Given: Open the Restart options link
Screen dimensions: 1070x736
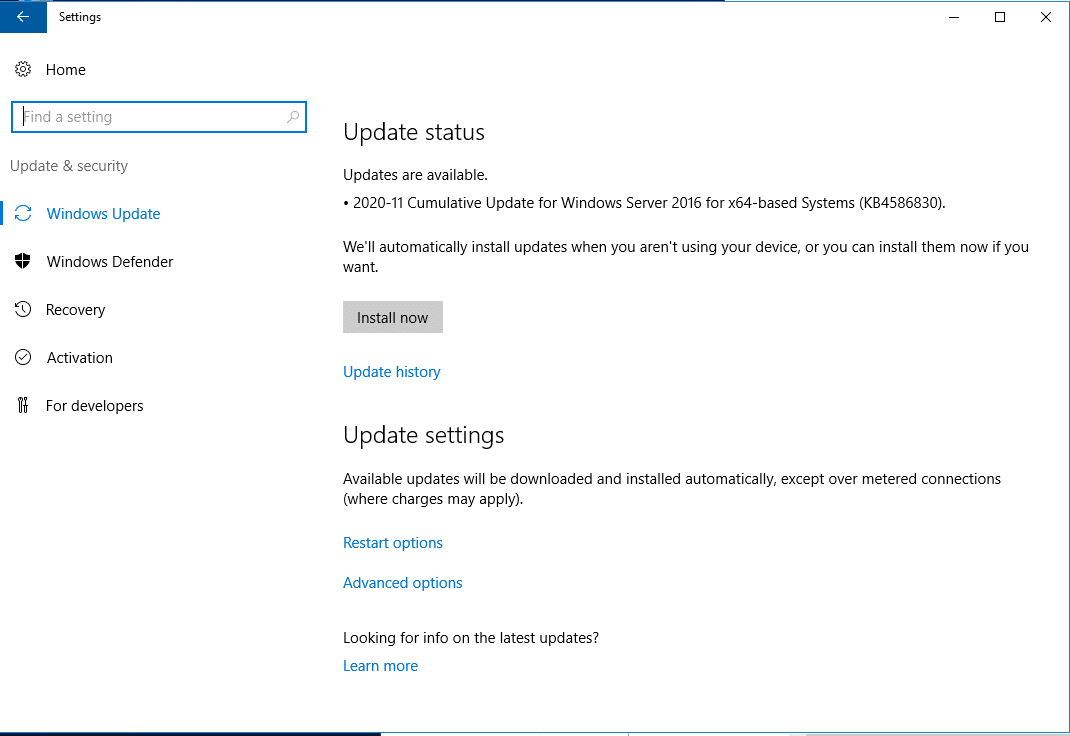Looking at the screenshot, I should click(392, 543).
